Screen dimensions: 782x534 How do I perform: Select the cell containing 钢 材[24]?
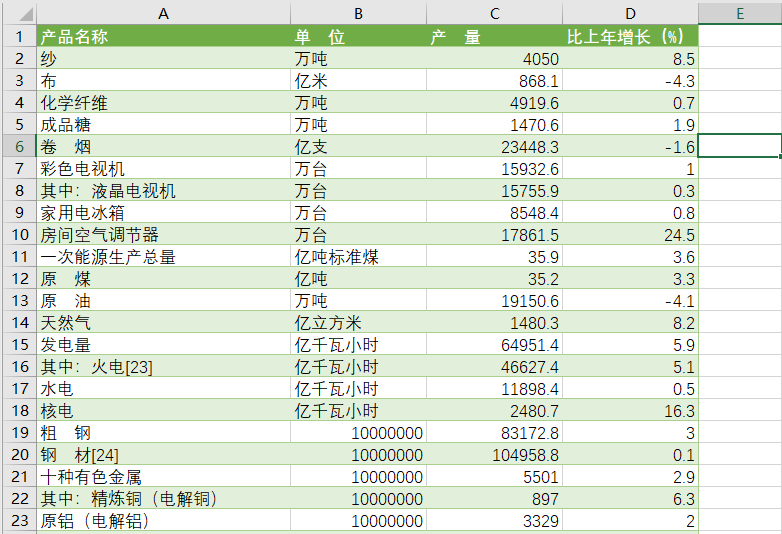coord(164,455)
